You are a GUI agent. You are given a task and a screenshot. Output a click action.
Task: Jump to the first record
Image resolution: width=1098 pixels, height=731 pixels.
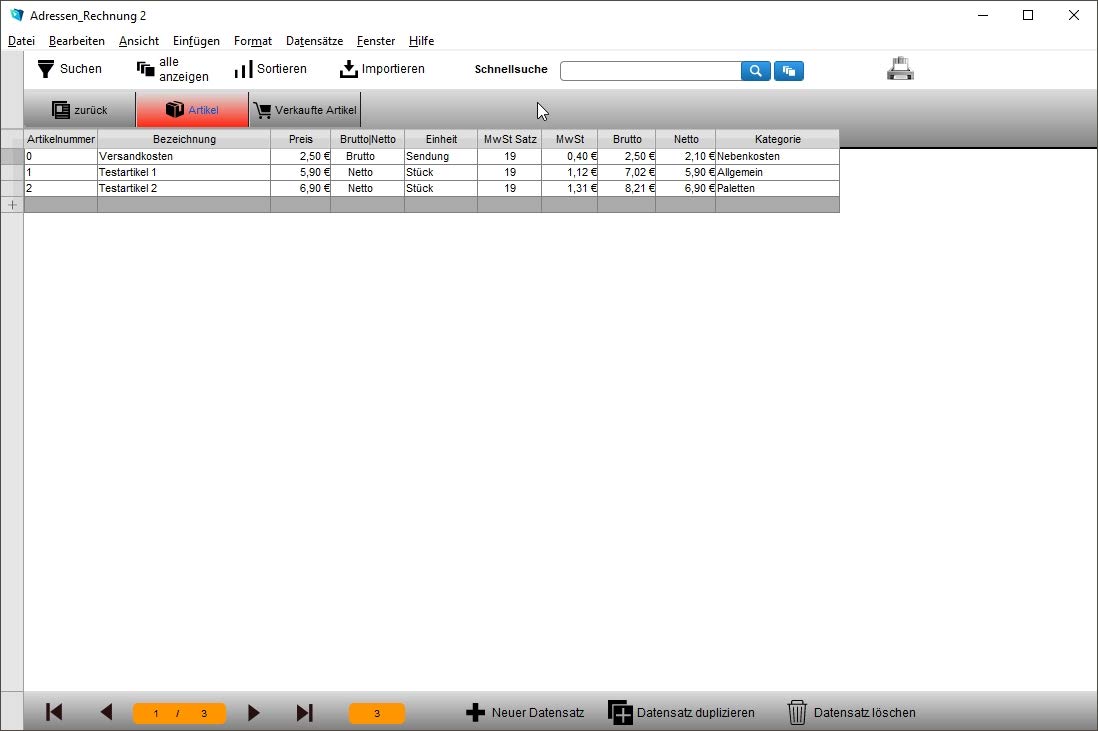click(x=54, y=712)
